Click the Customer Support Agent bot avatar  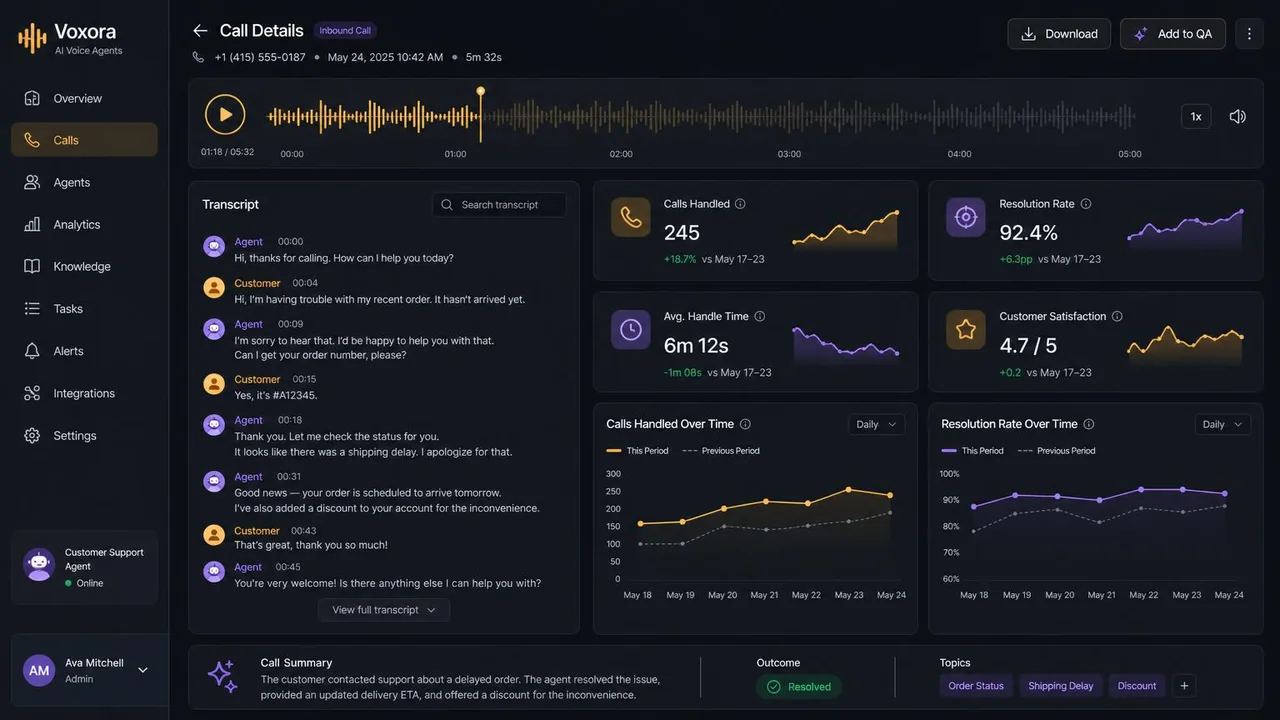point(39,564)
